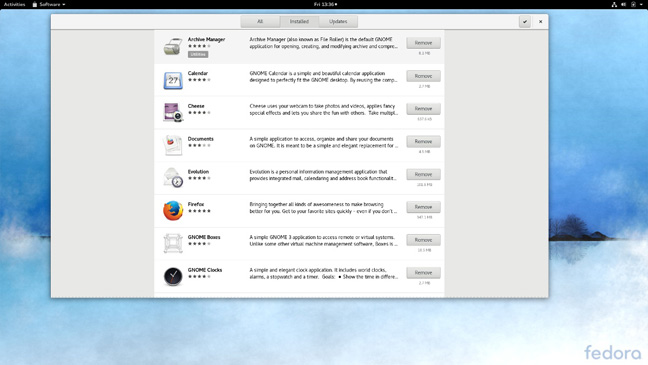Click the GNOME Clocks app icon
This screenshot has height=365, width=648.
173,276
